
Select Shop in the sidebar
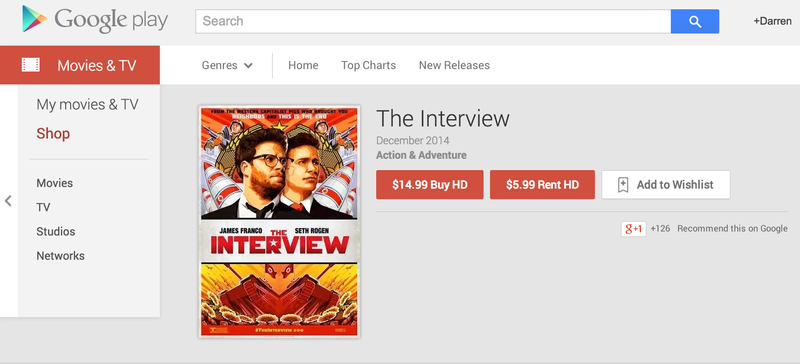[x=53, y=134]
